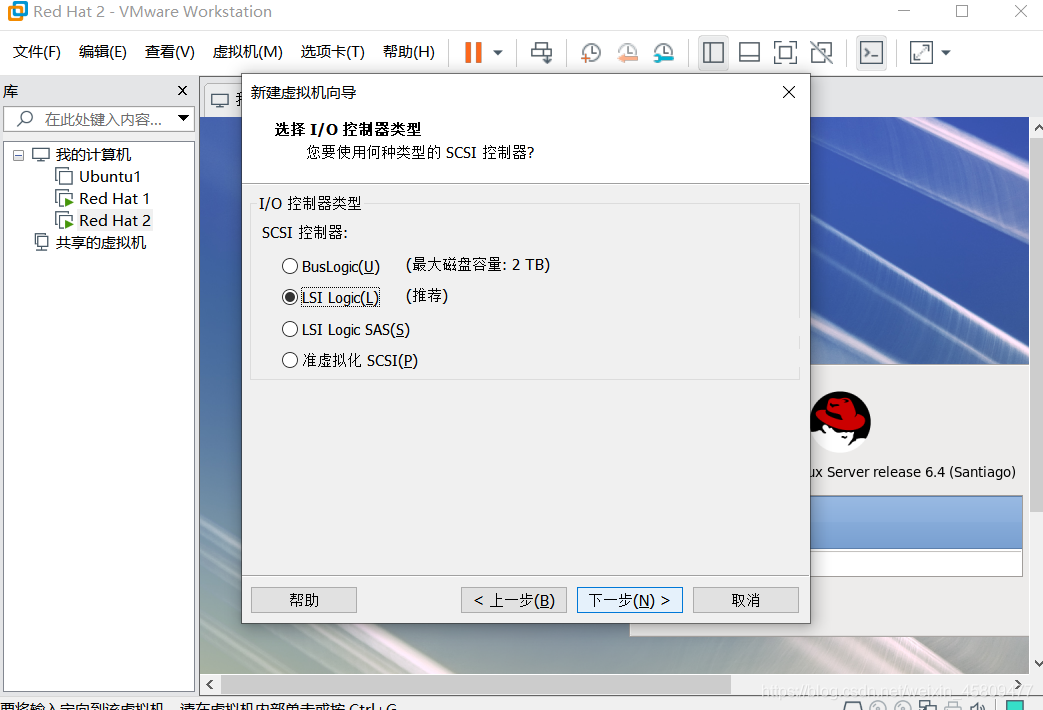The width and height of the screenshot is (1043, 710).
Task: Open the power options dropdown beside pause
Action: tap(498, 53)
